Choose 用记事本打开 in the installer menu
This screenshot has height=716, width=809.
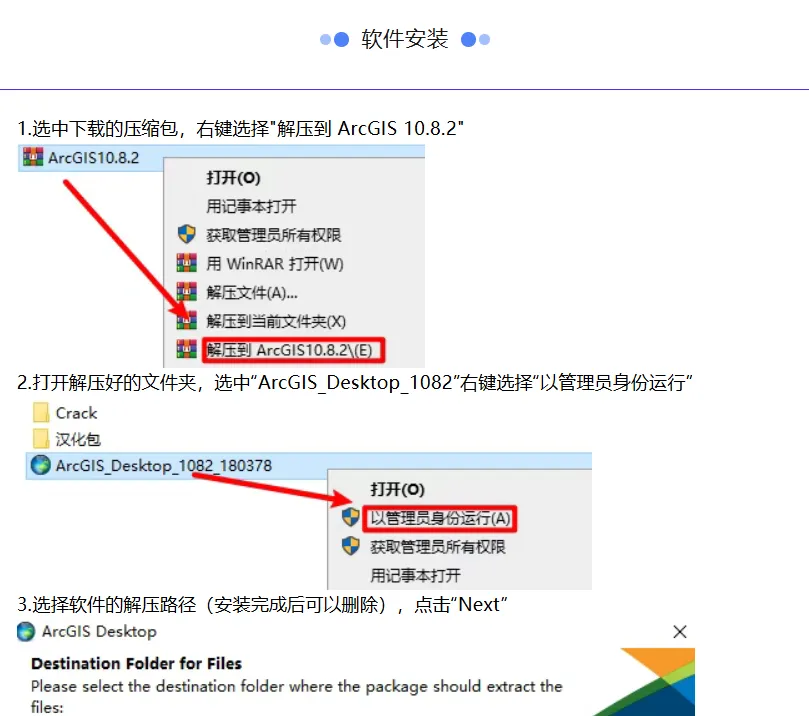coord(415,576)
